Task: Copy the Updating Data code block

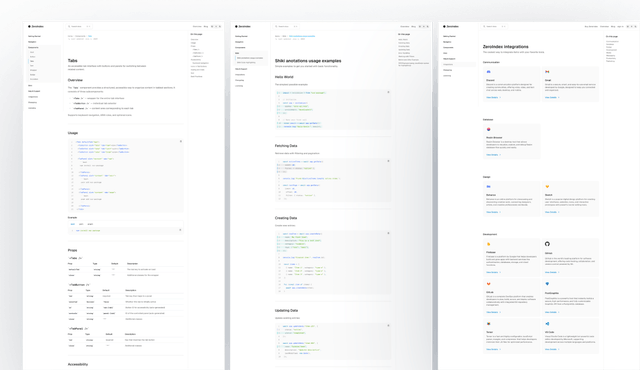Action: 388,326
